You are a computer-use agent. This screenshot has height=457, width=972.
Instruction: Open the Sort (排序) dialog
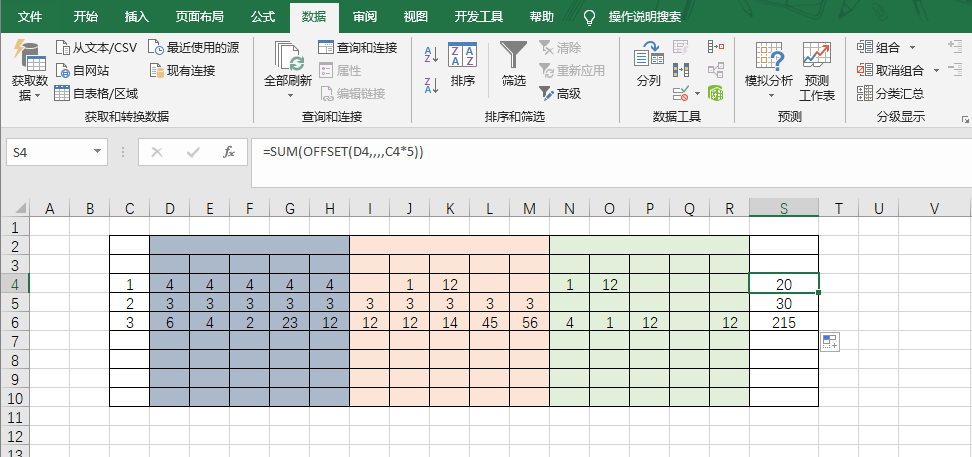(462, 65)
